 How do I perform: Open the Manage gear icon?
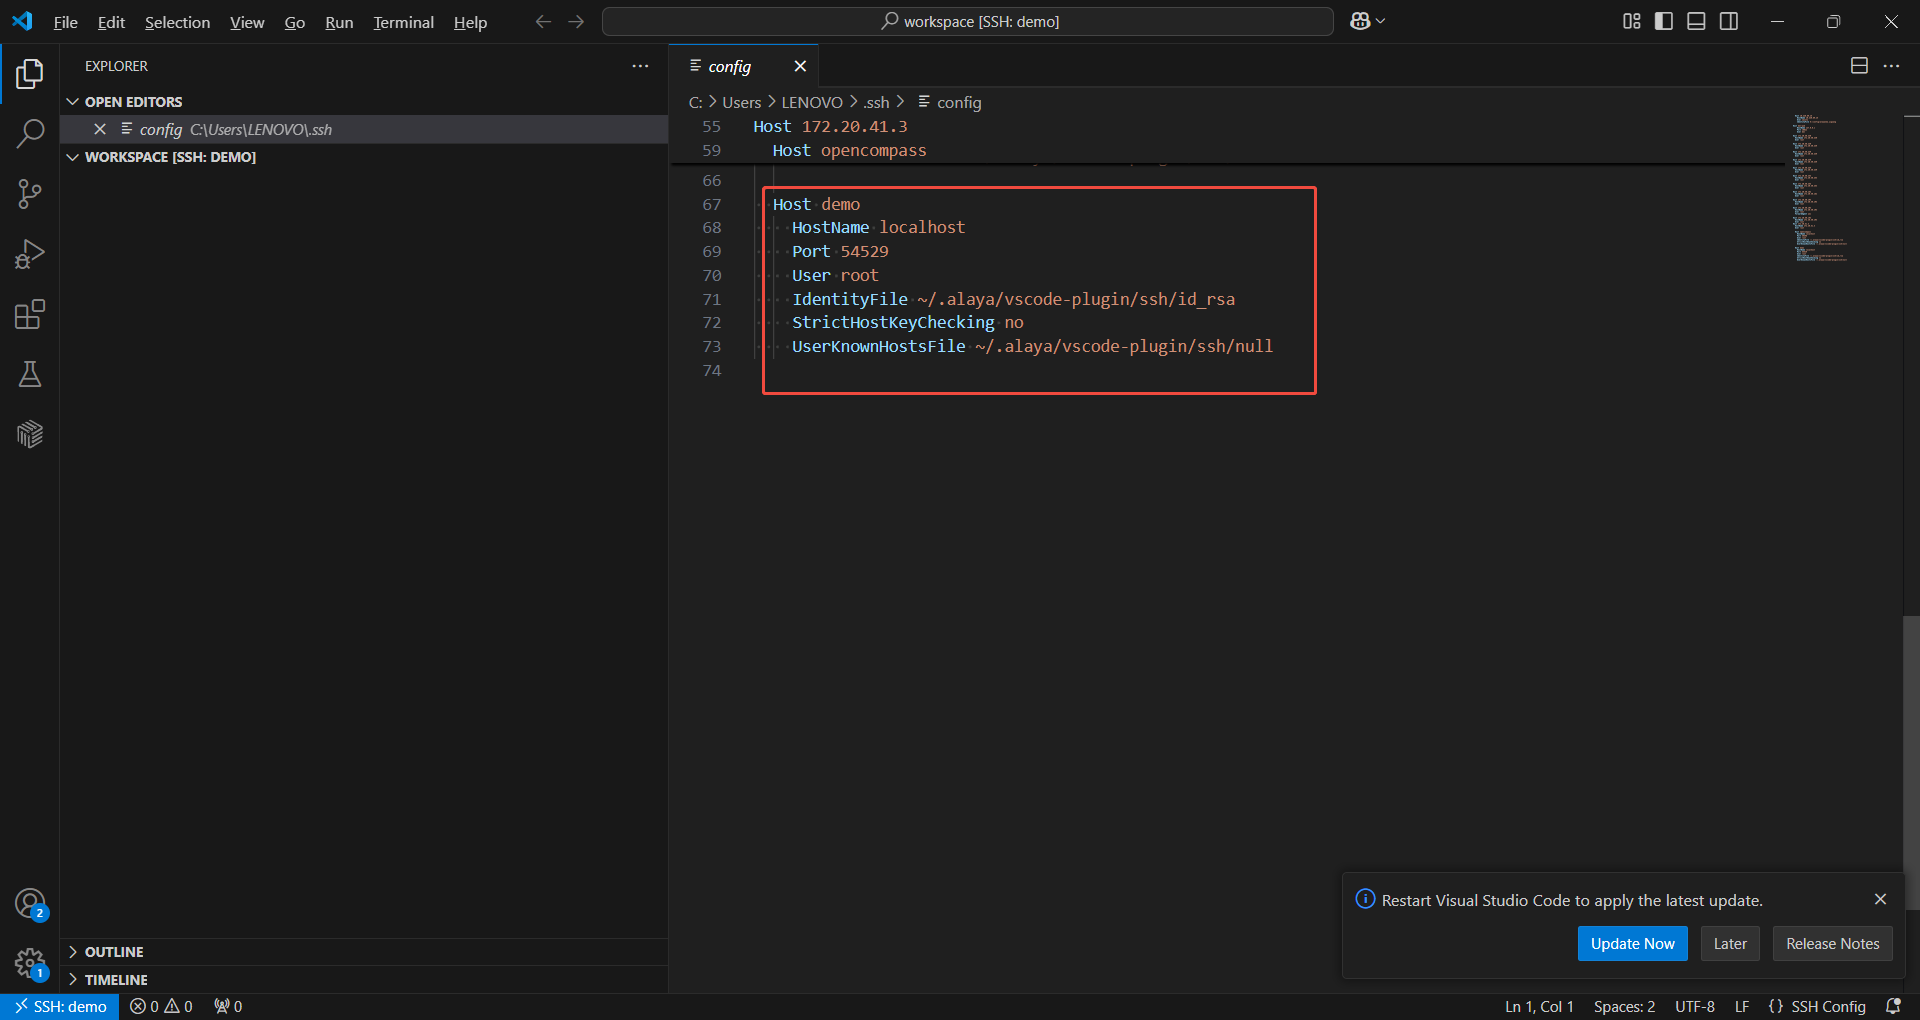pos(30,963)
